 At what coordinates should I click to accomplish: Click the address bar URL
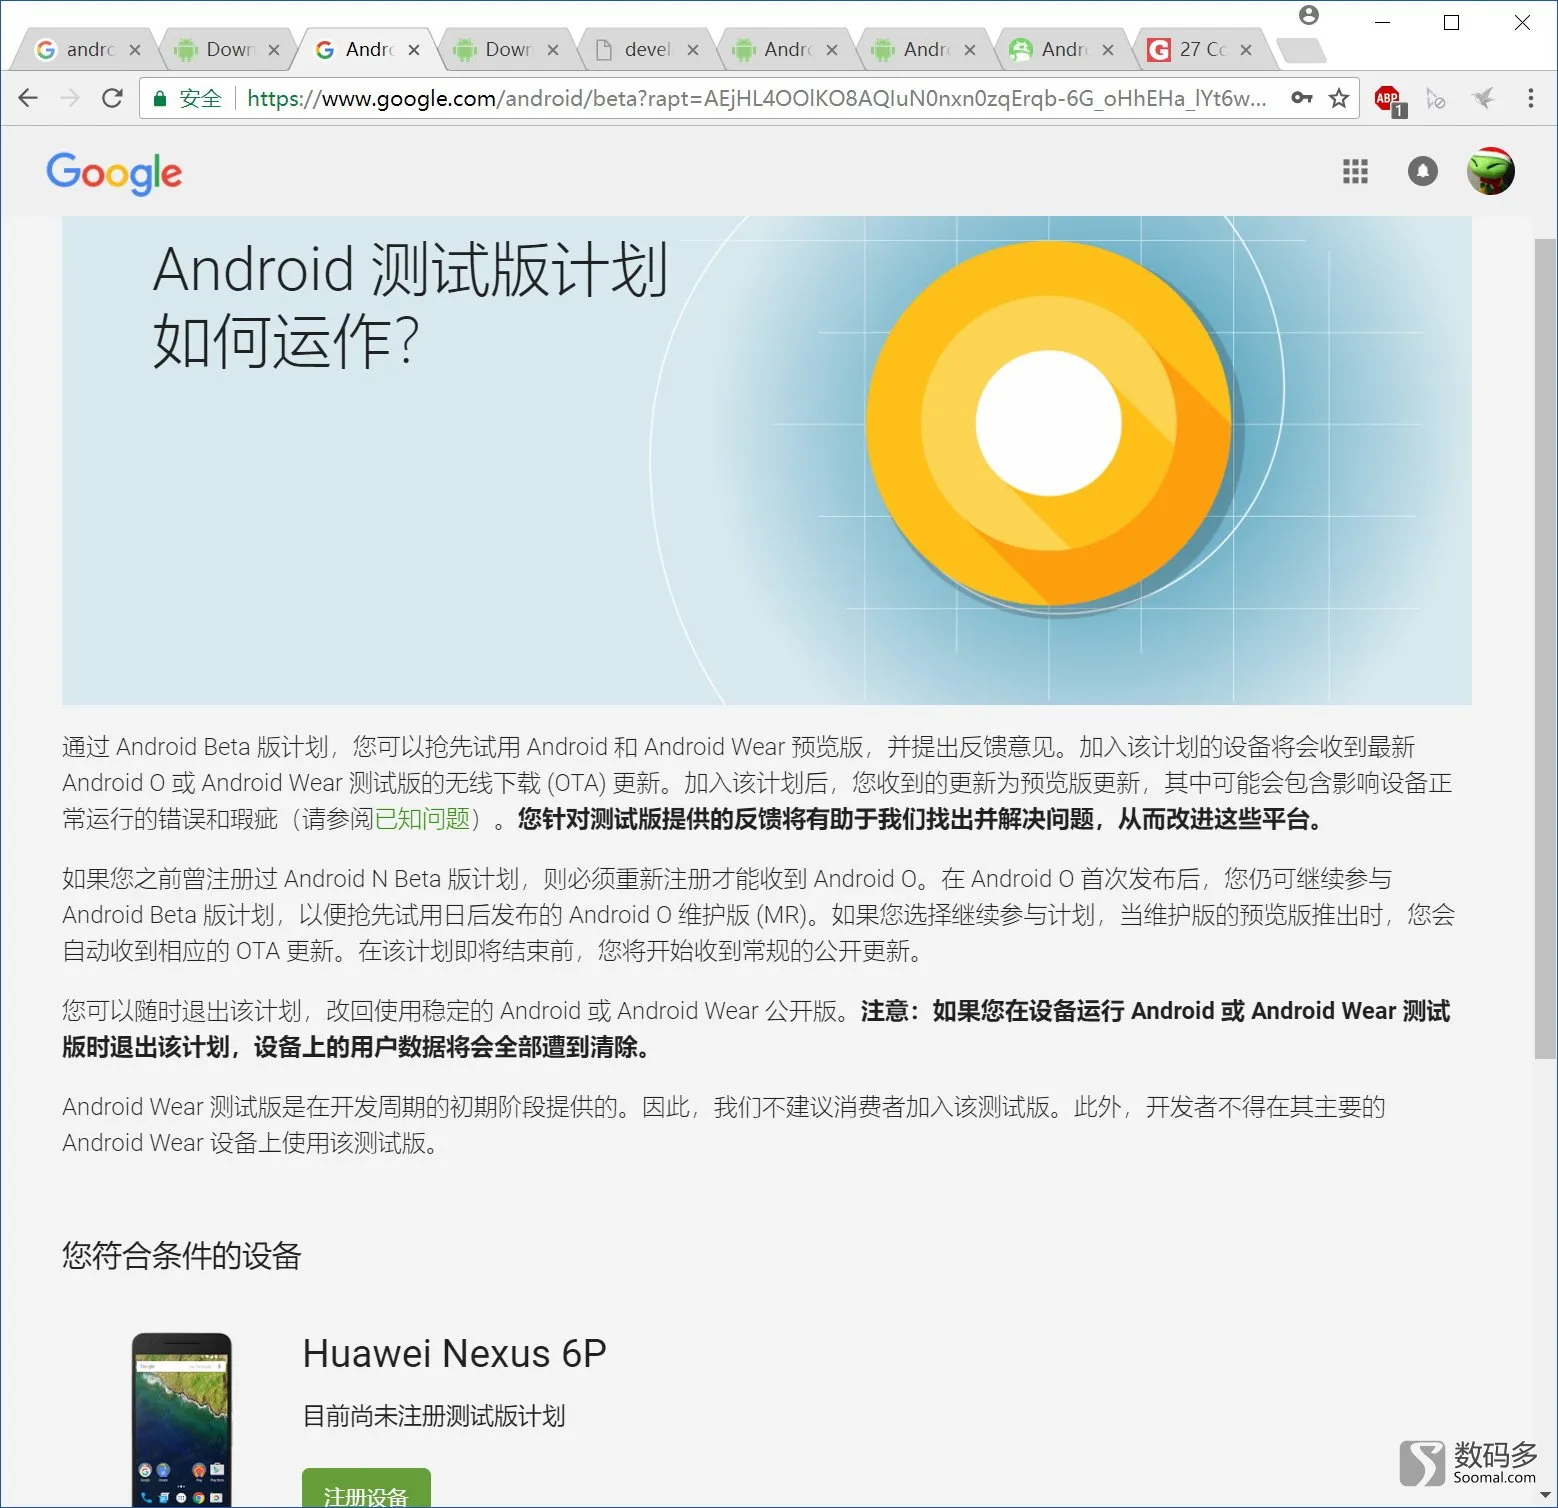click(x=757, y=98)
